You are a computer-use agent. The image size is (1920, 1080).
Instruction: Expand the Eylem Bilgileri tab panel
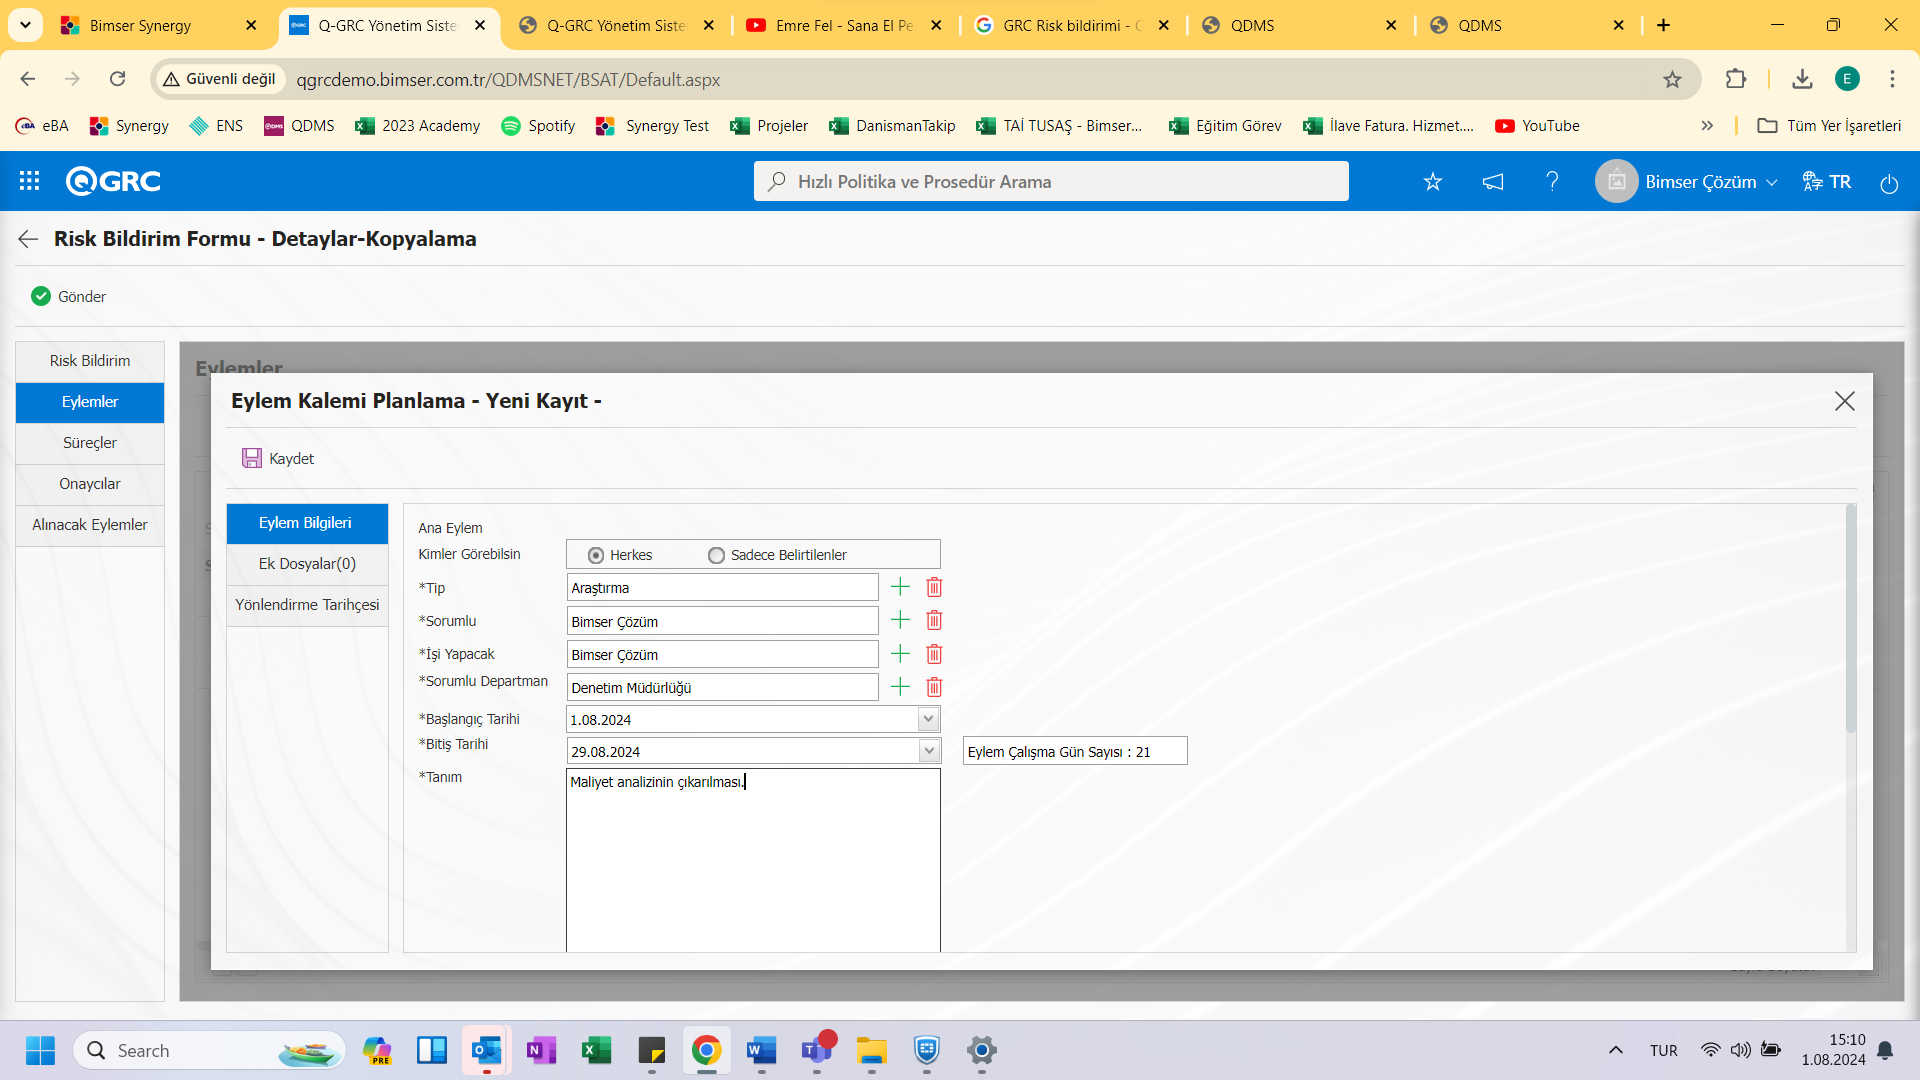(x=306, y=522)
